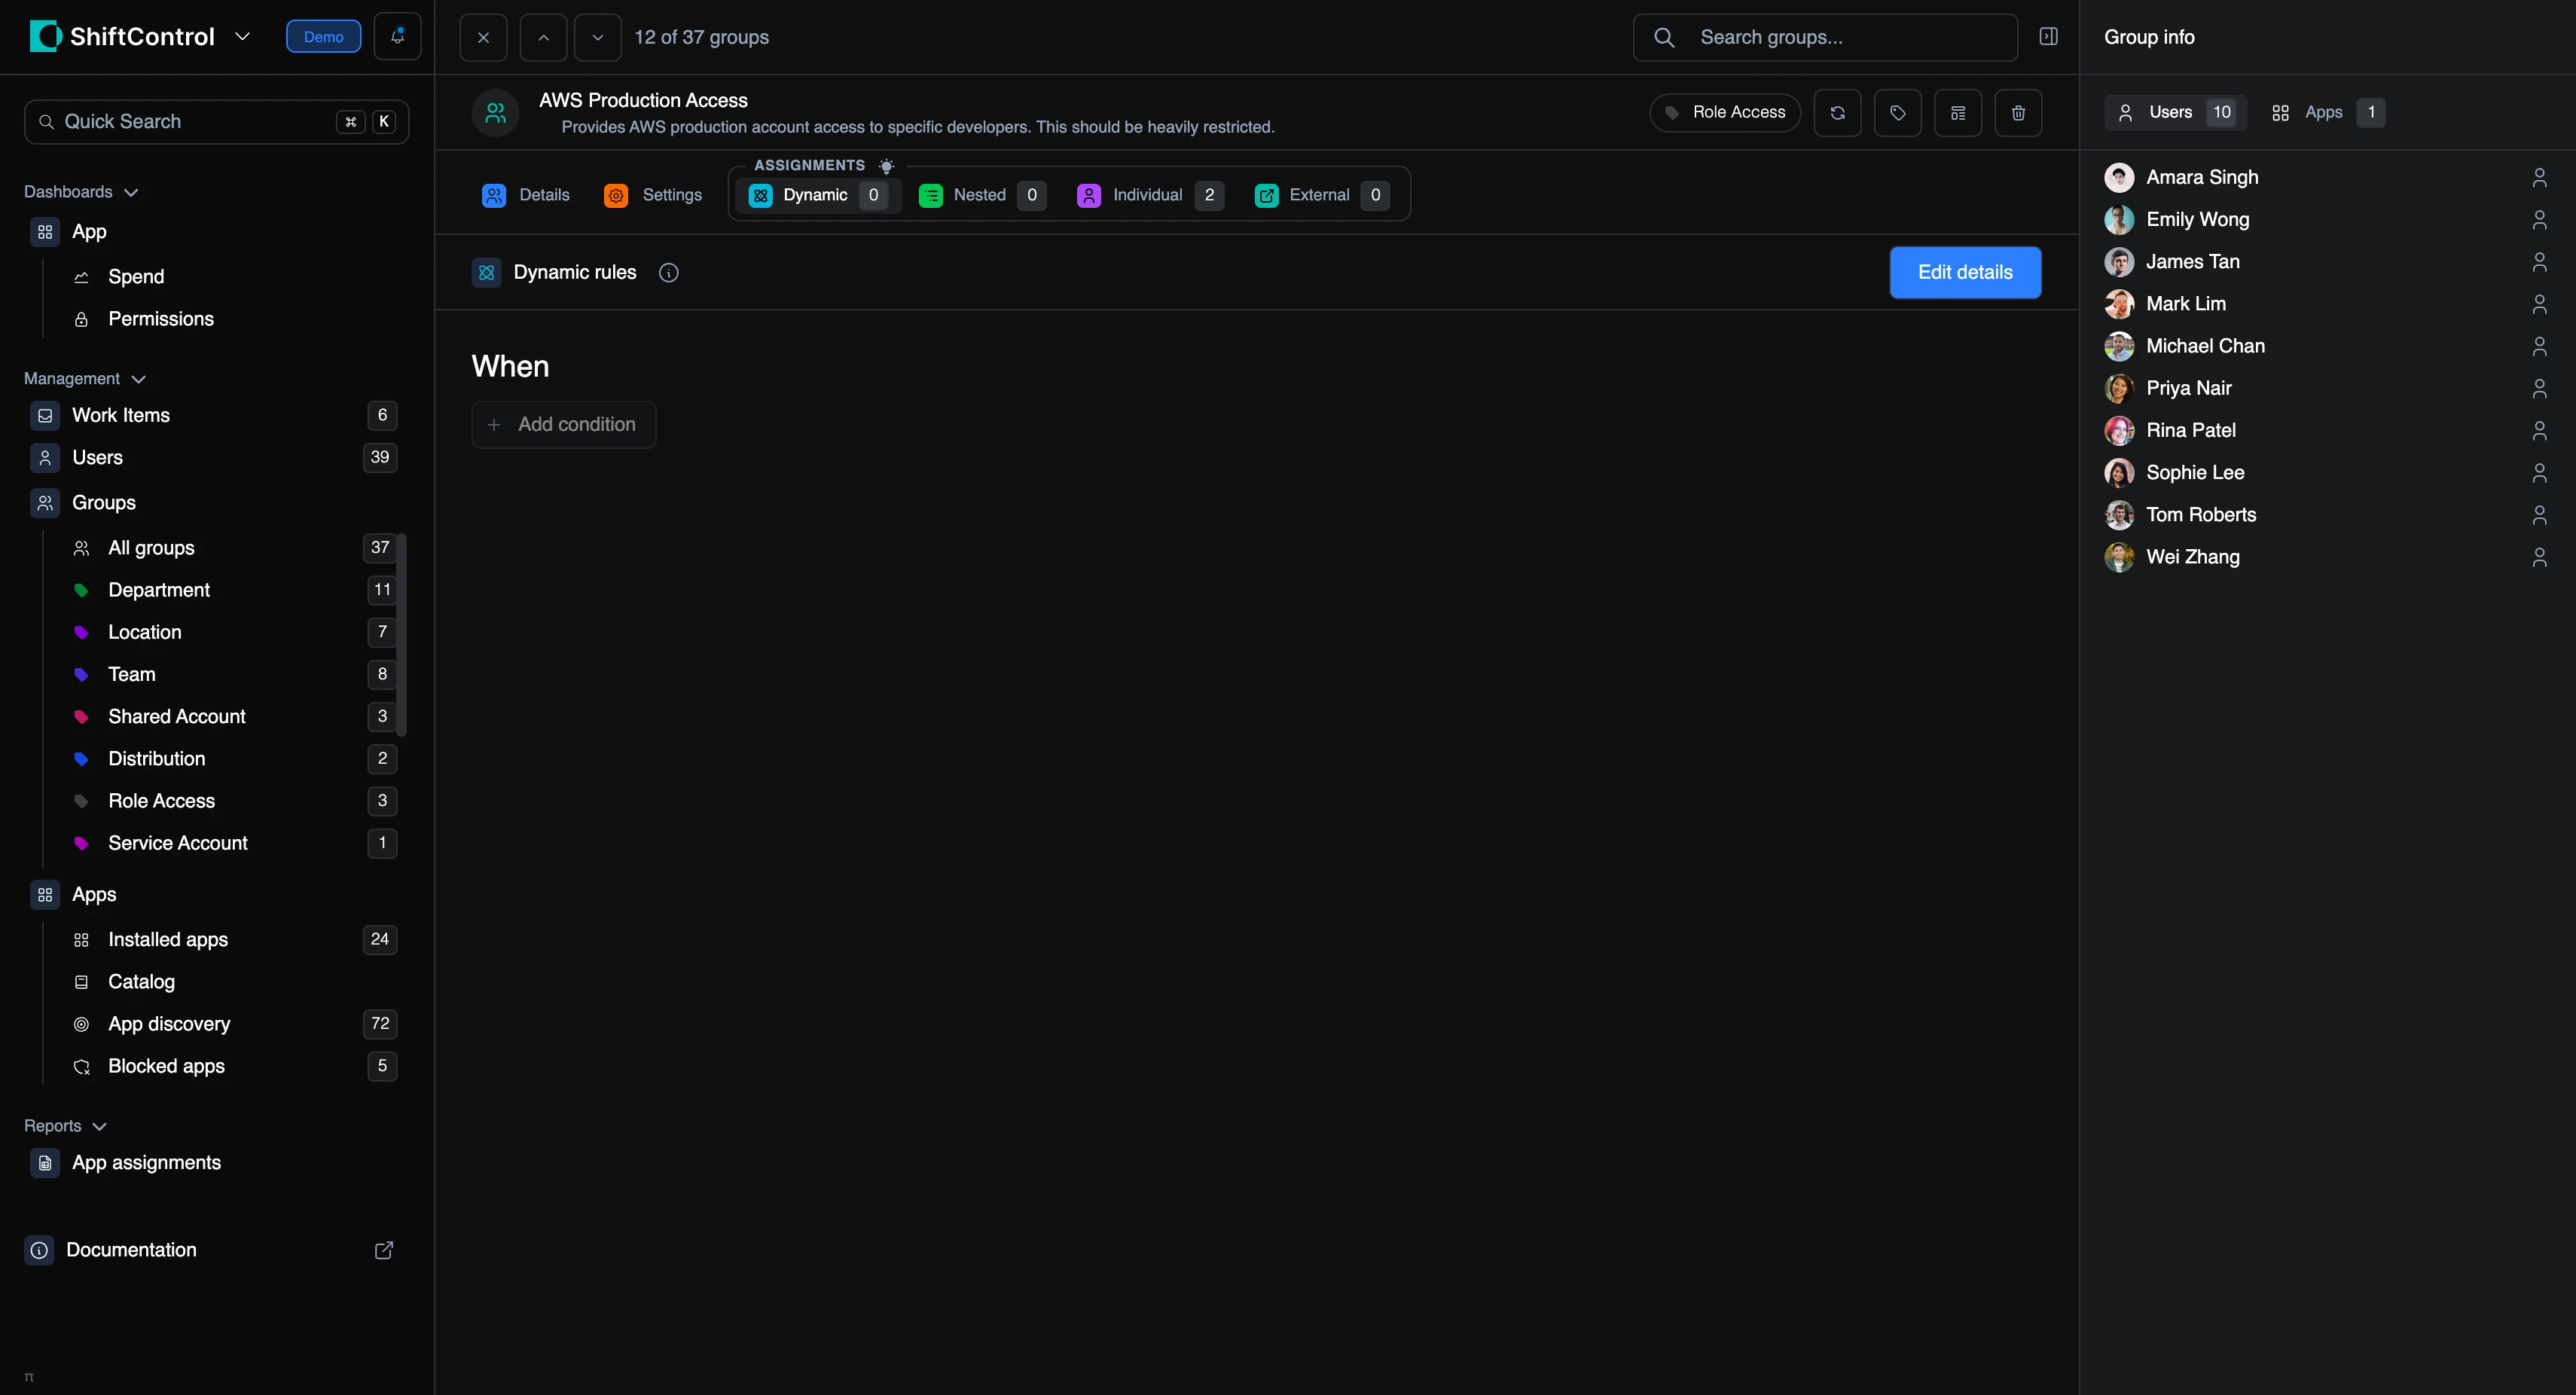Open the ShiftControl workspace dropdown chevron
This screenshot has width=2576, height=1395.
pos(242,37)
